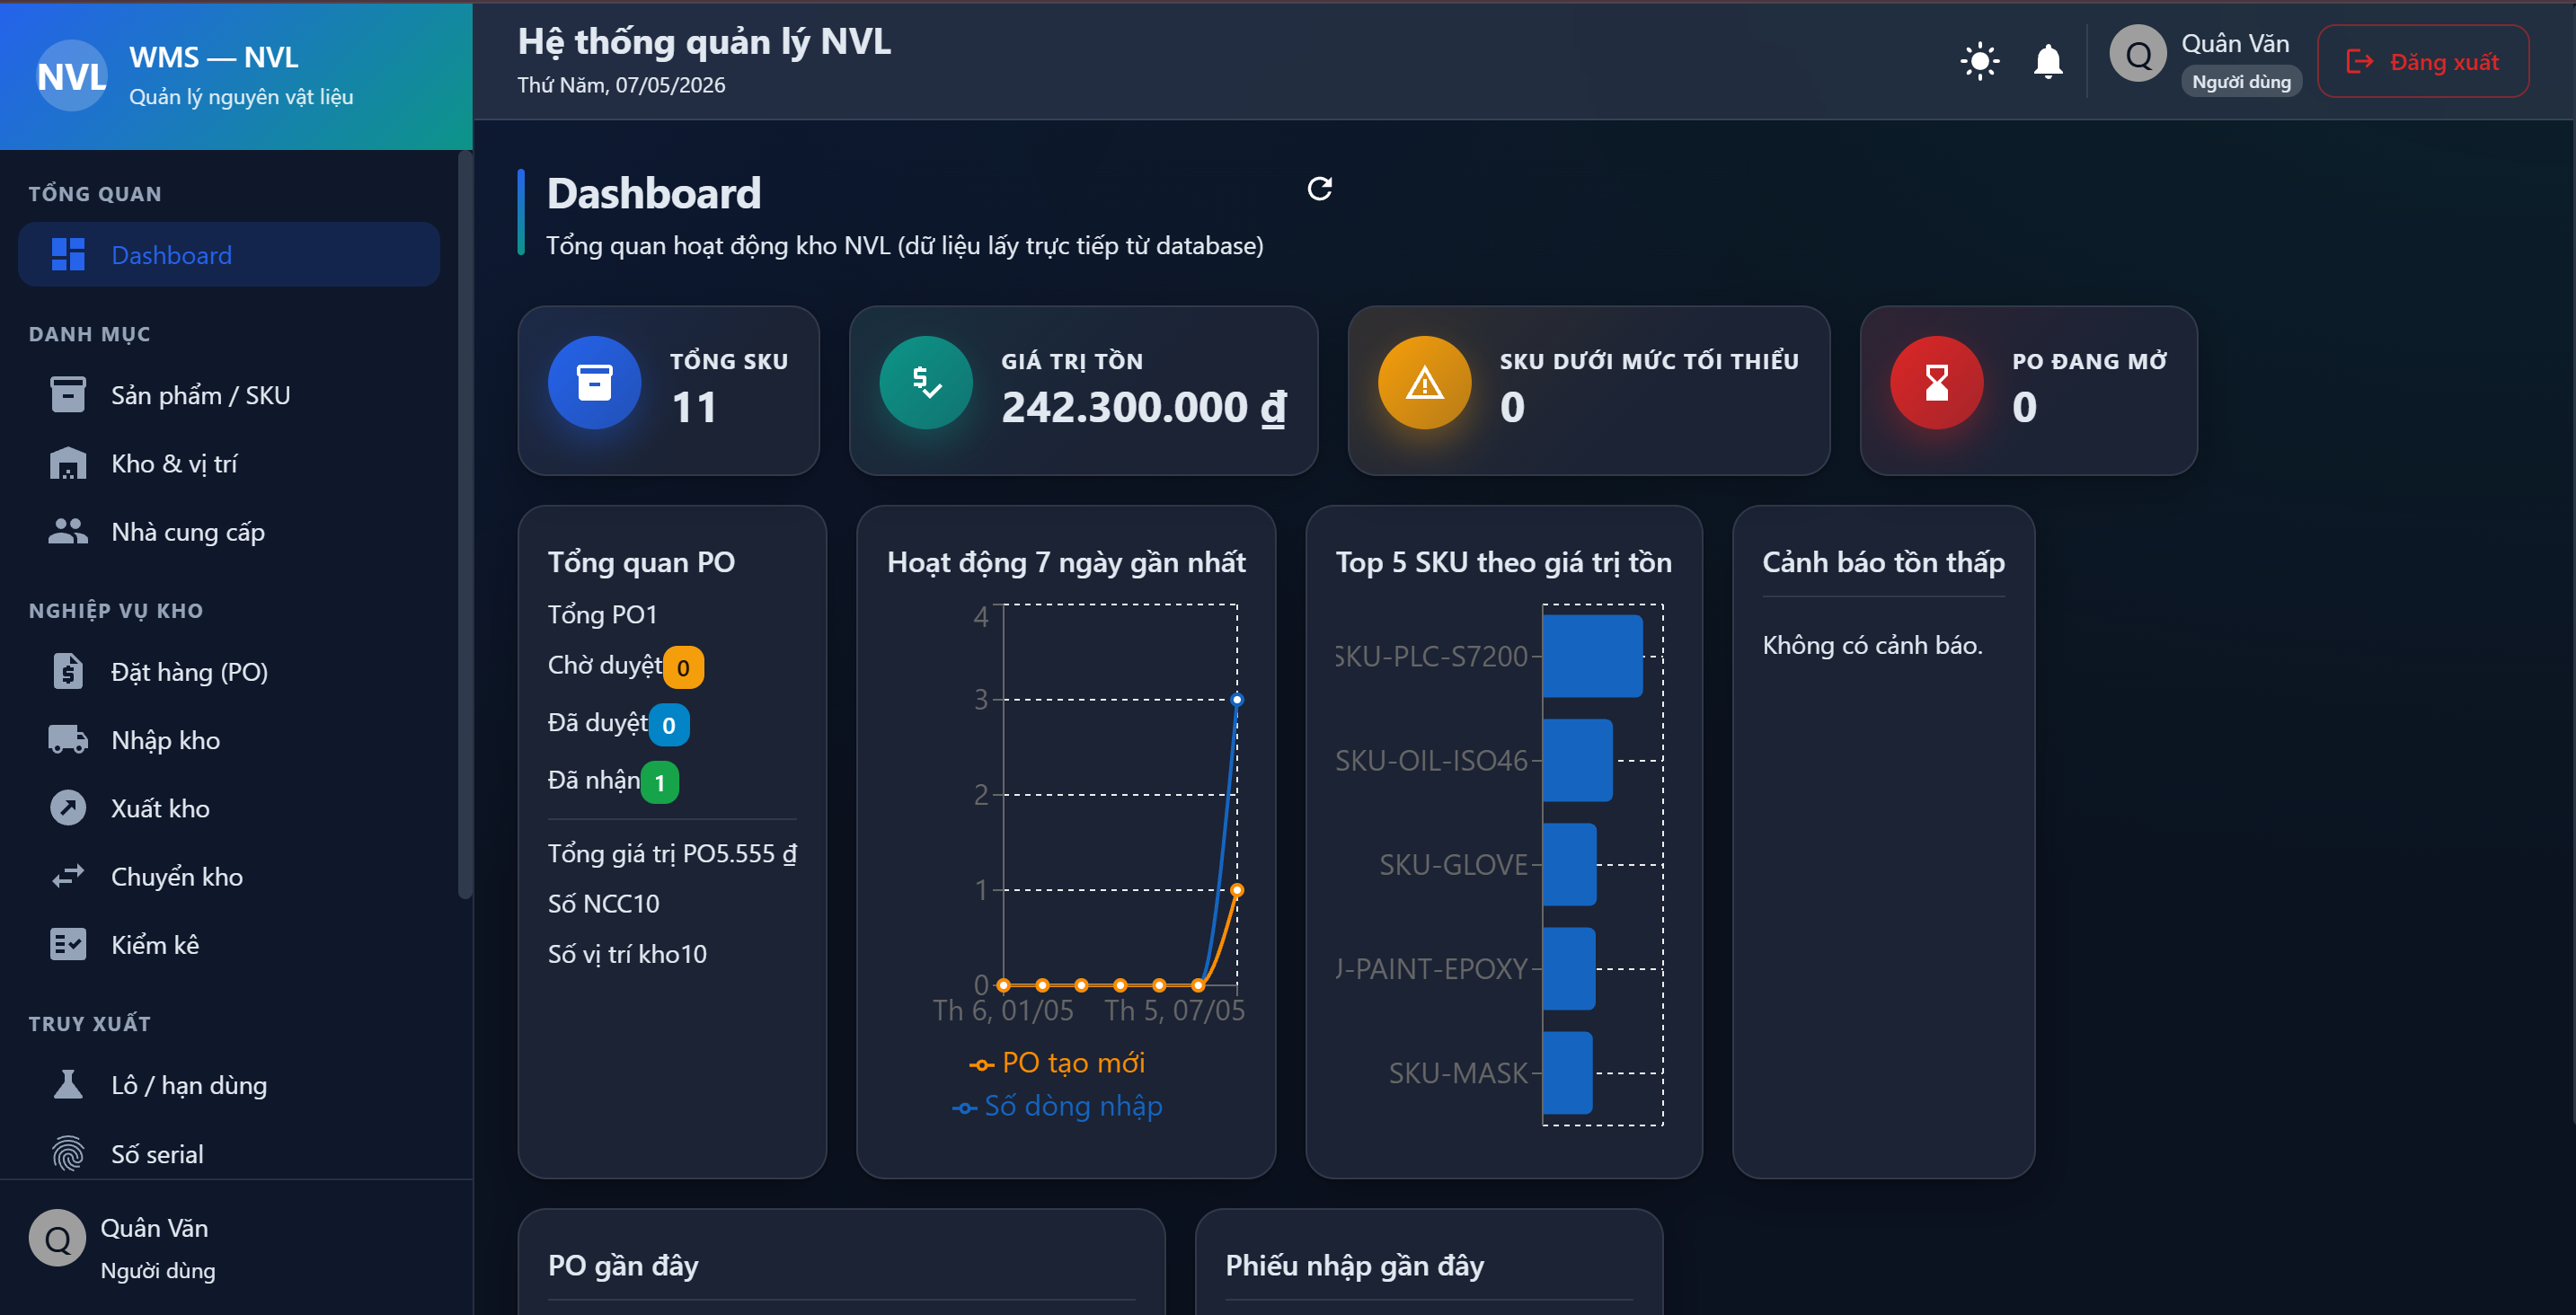Click the Chờ duyệt orange badge
The height and width of the screenshot is (1315, 2576).
coord(683,667)
